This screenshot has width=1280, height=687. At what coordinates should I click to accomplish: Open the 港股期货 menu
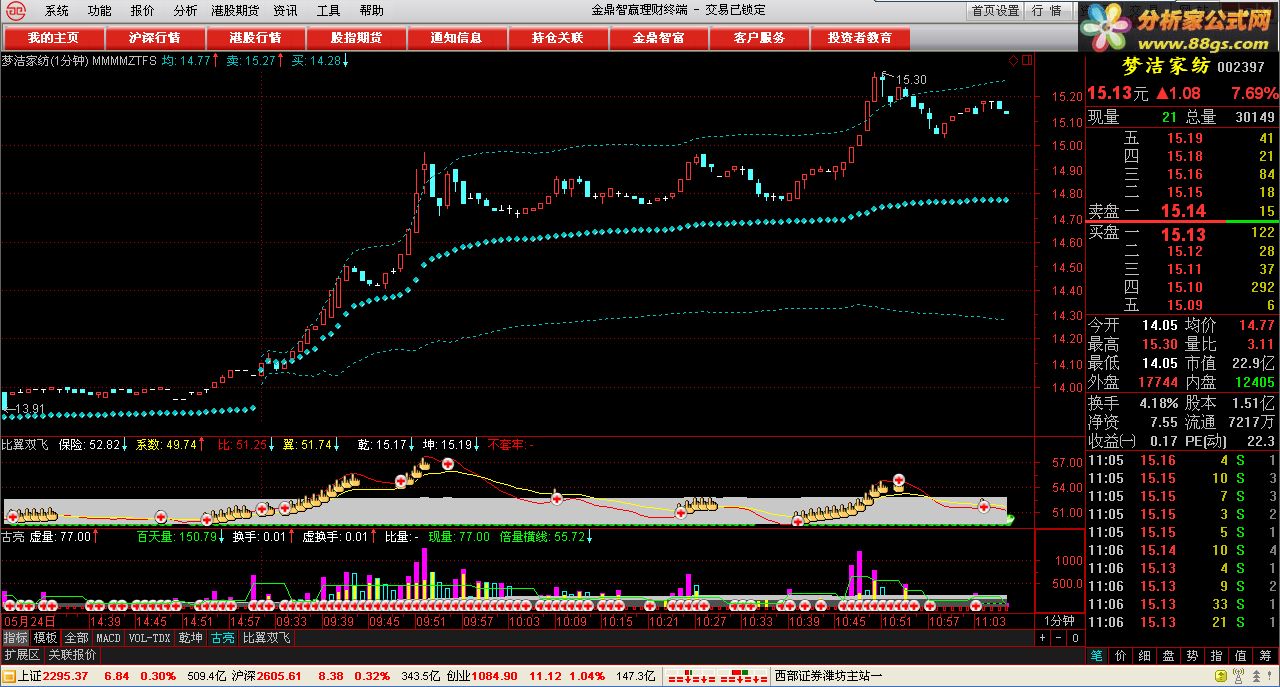(x=235, y=11)
